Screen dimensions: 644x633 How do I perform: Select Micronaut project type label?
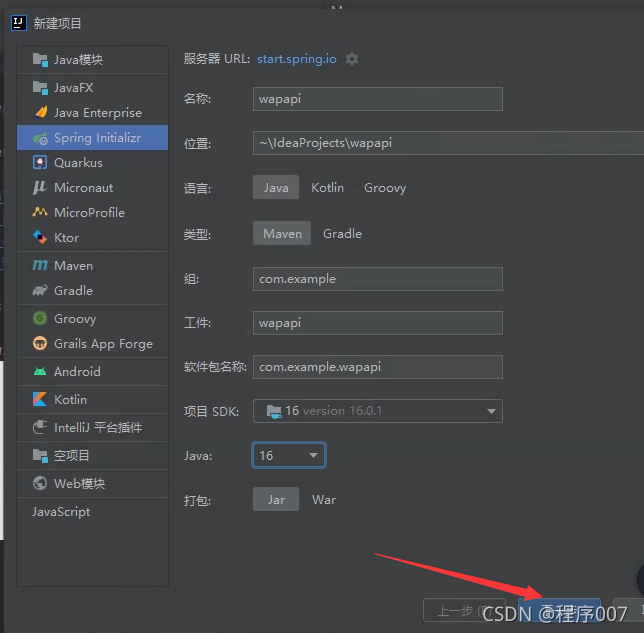tap(84, 188)
